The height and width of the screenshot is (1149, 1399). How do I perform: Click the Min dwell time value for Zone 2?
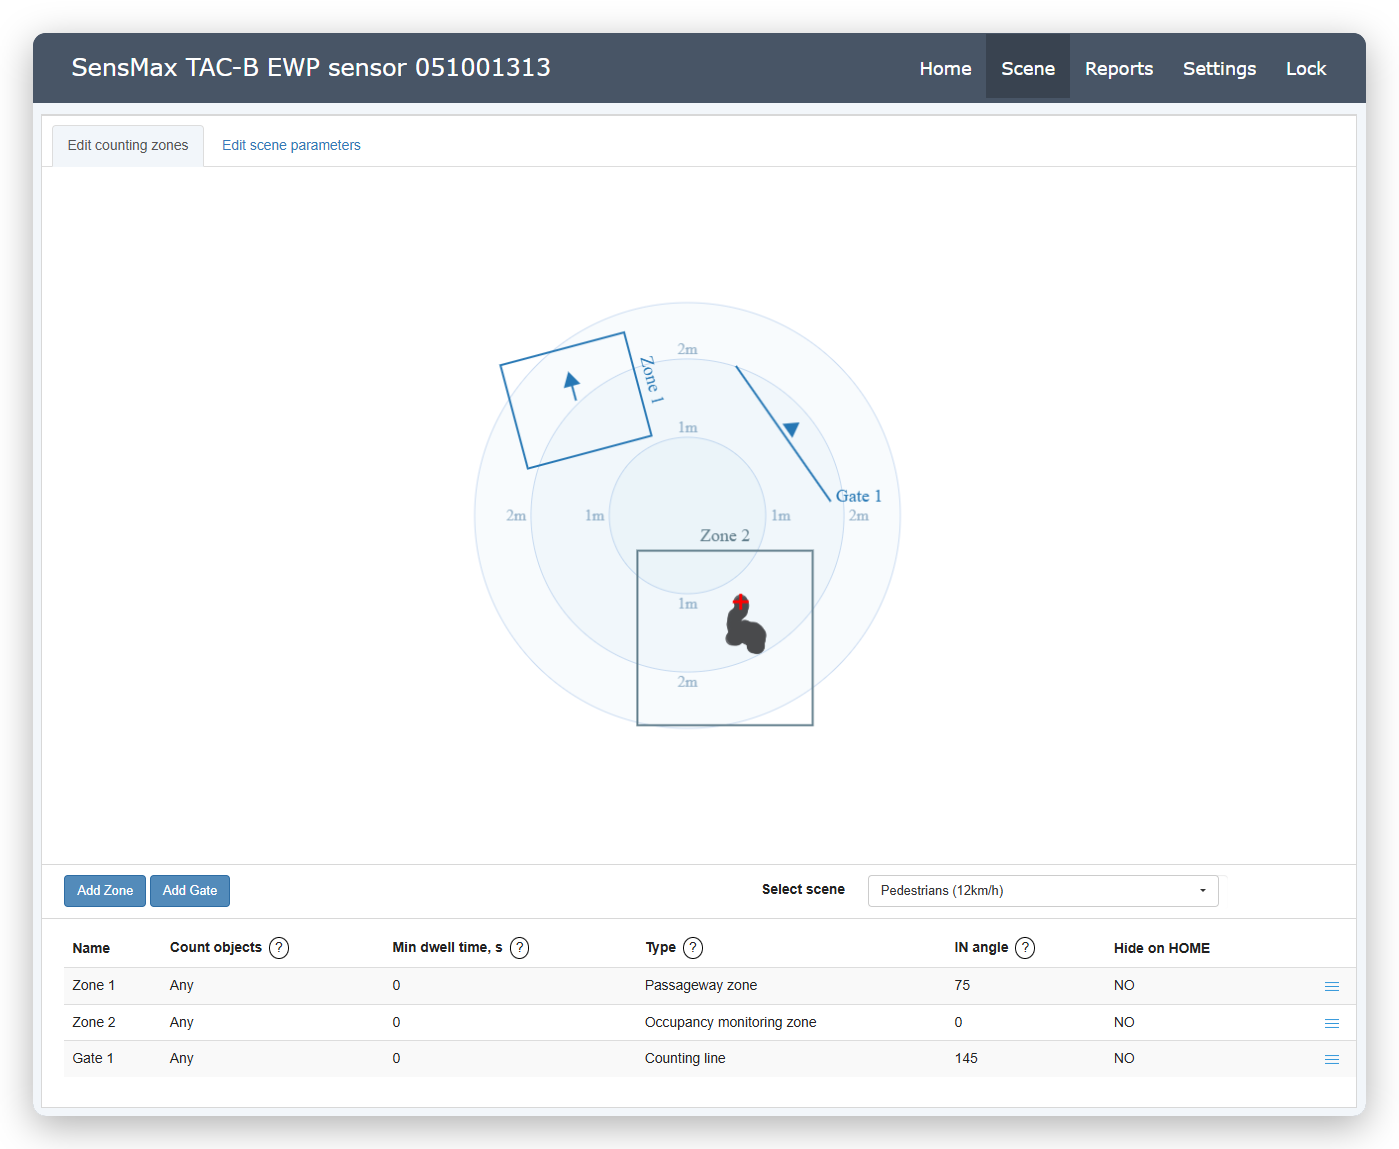tap(396, 1022)
